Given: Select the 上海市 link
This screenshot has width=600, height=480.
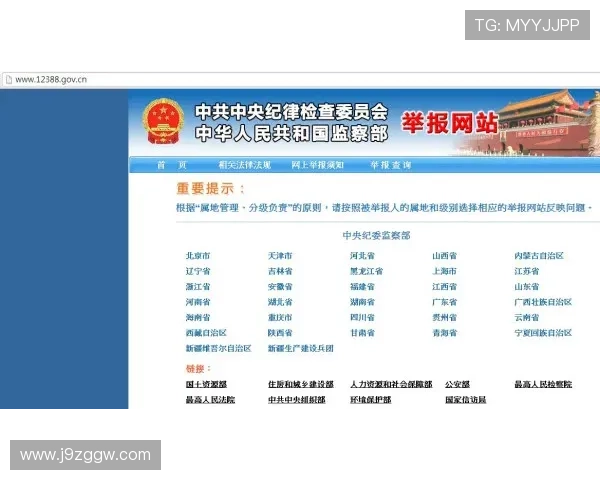Looking at the screenshot, I should tap(444, 271).
